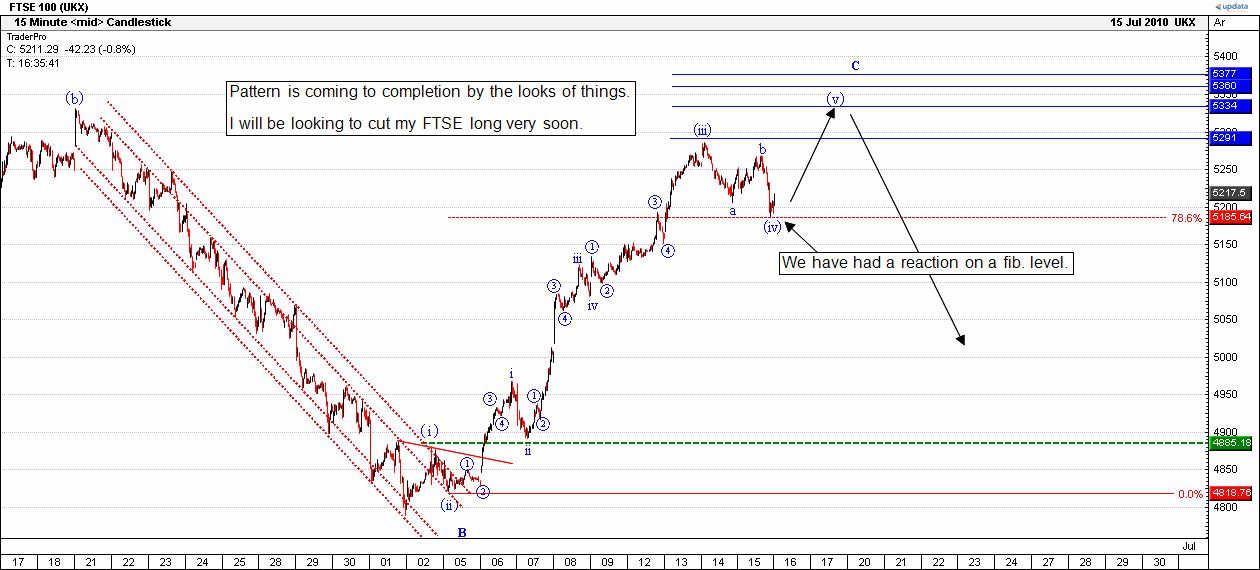Select the 'Ar' scale label above price axis

[x=1219, y=21]
